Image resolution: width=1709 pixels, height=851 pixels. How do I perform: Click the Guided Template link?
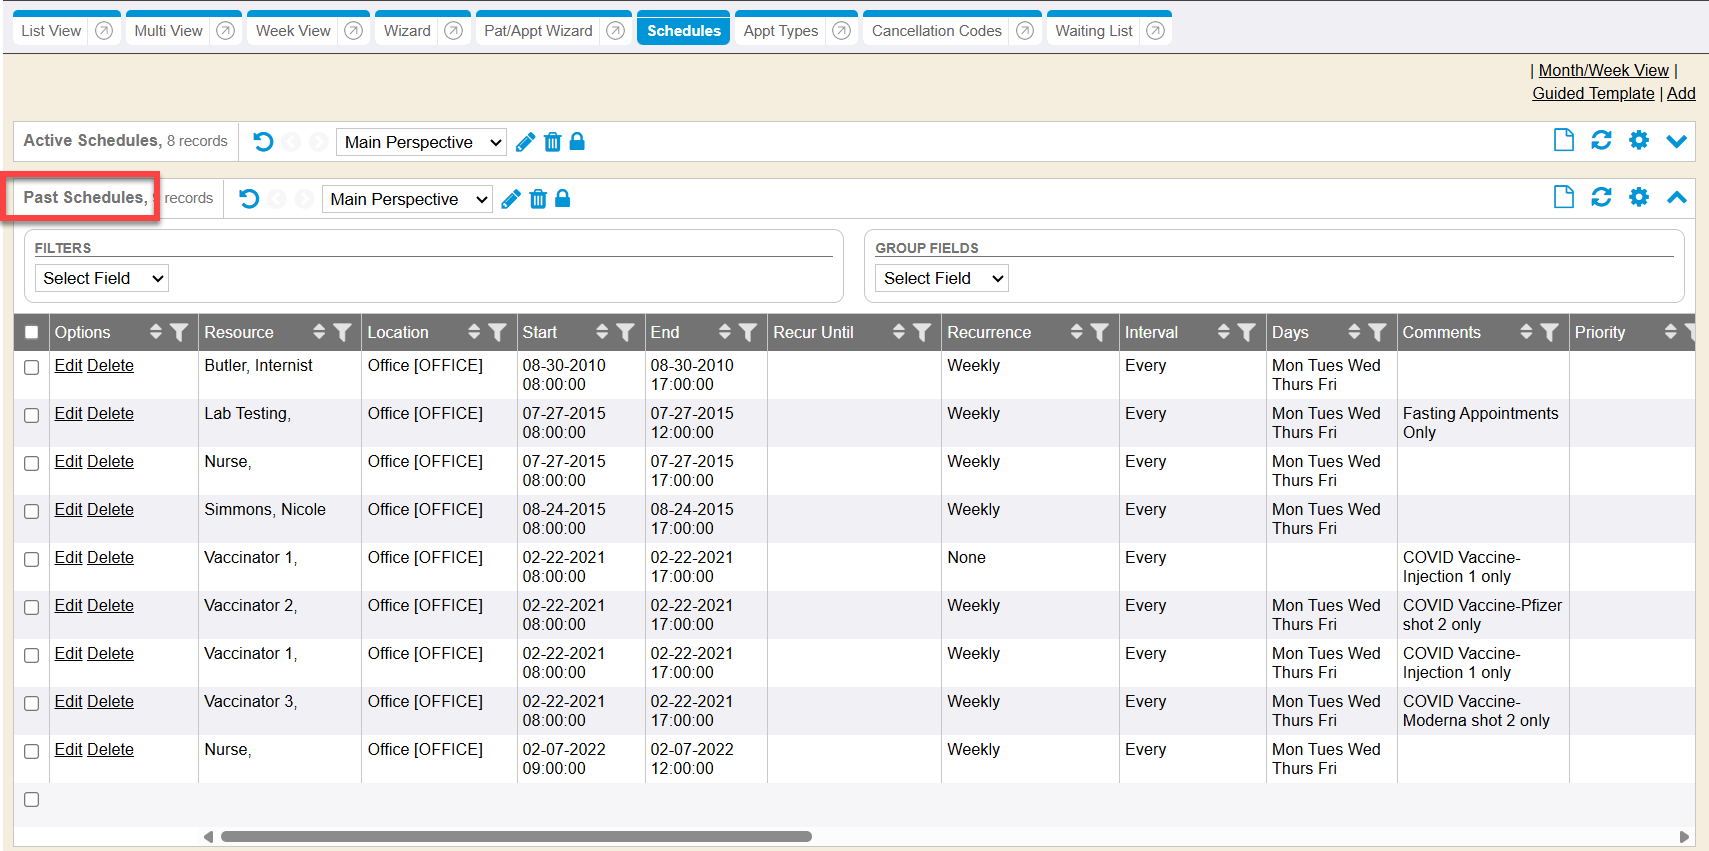[x=1592, y=93]
